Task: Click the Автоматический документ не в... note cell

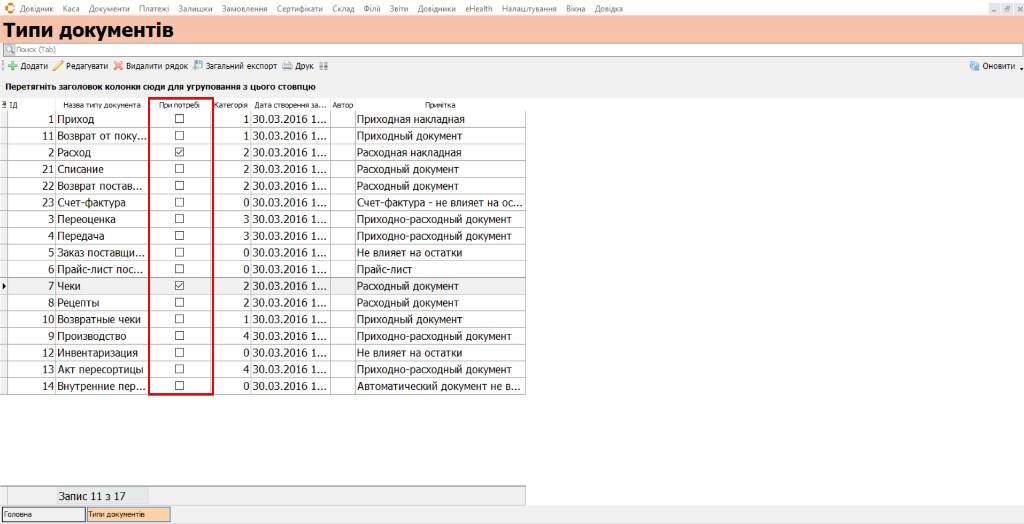Action: 440,386
